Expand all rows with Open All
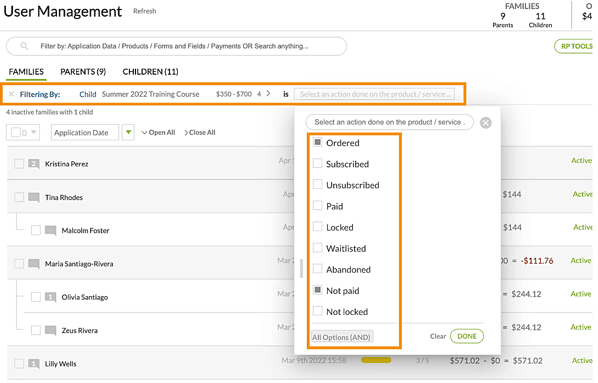598x383 pixels. tap(158, 132)
